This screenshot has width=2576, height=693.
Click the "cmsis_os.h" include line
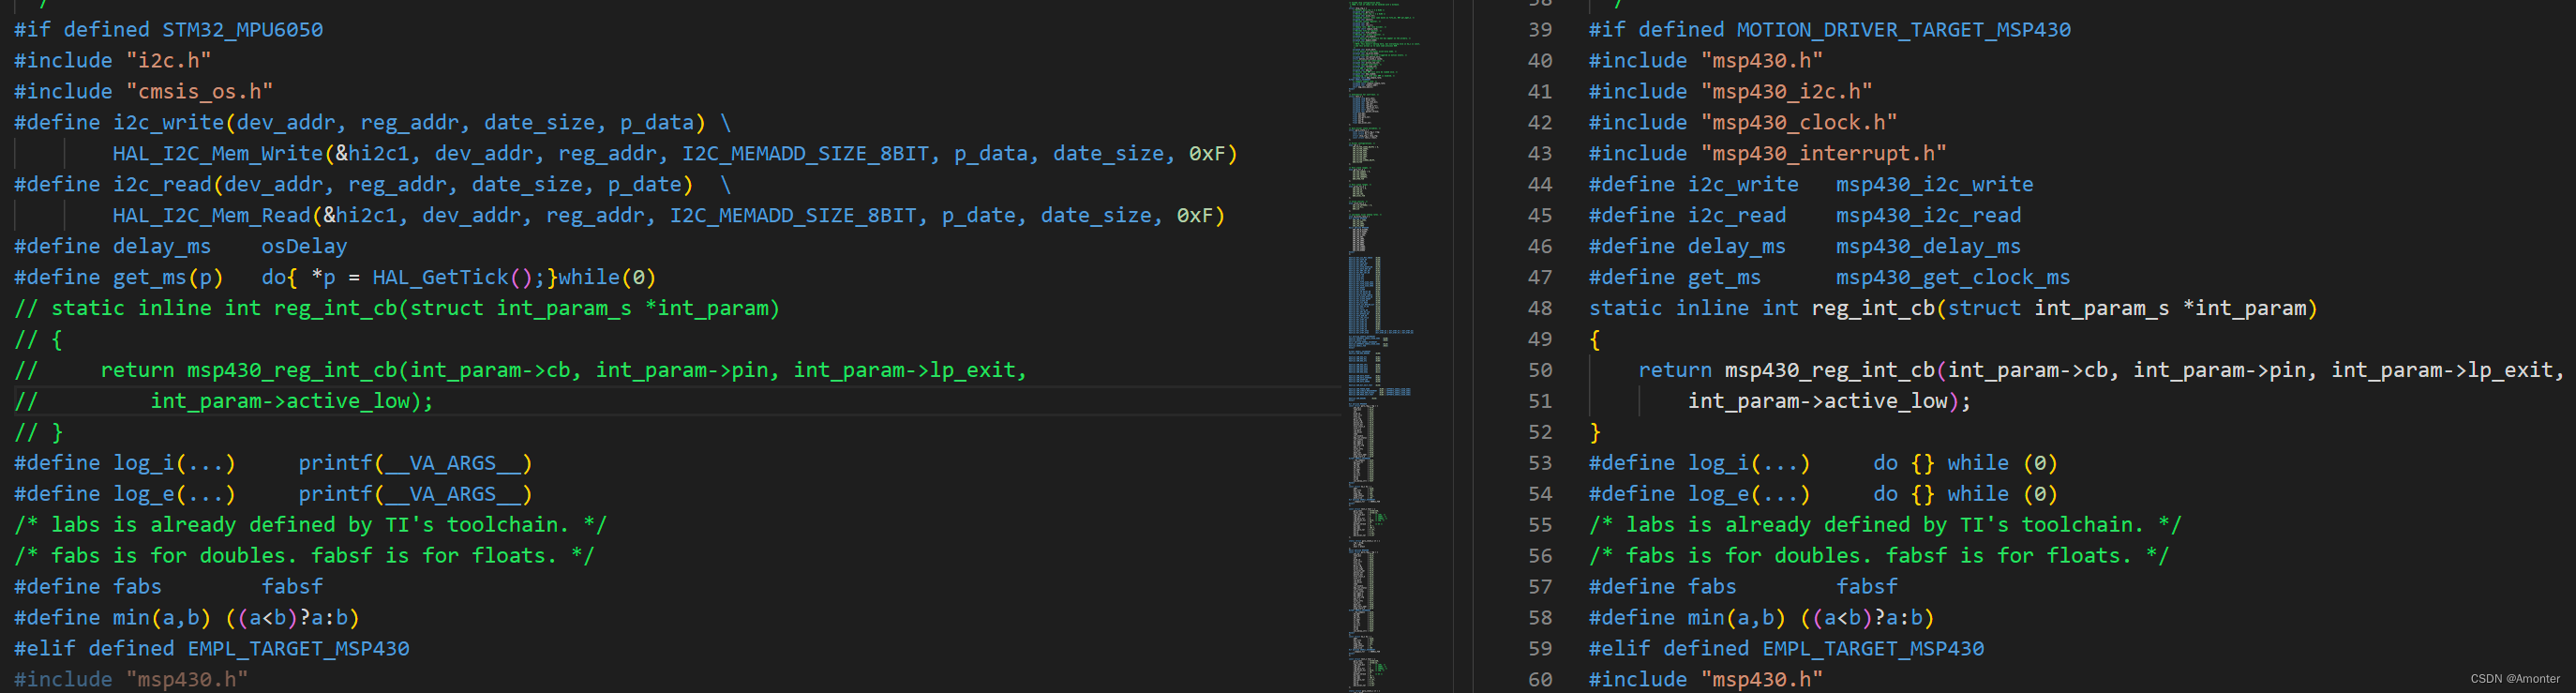[x=200, y=92]
